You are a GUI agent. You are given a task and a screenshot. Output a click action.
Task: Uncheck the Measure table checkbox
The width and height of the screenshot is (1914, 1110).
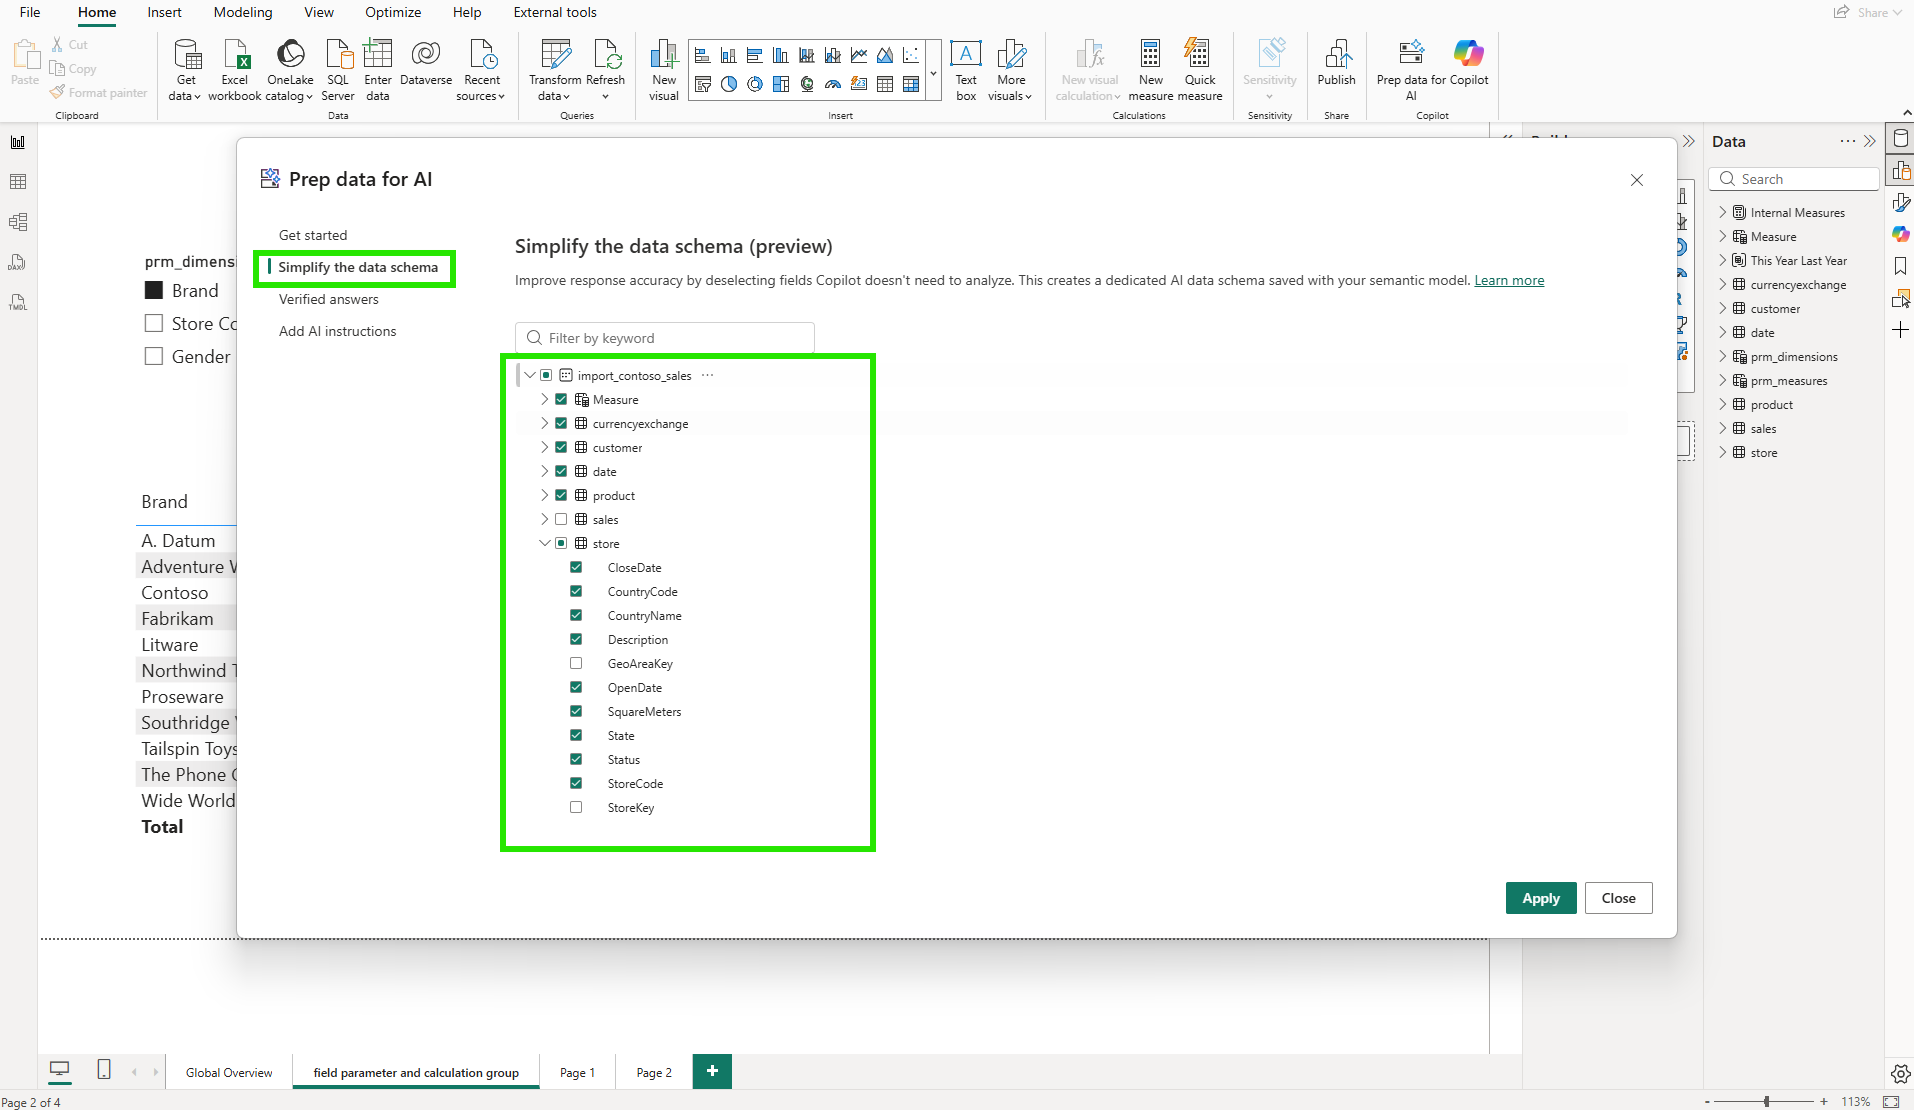[561, 399]
